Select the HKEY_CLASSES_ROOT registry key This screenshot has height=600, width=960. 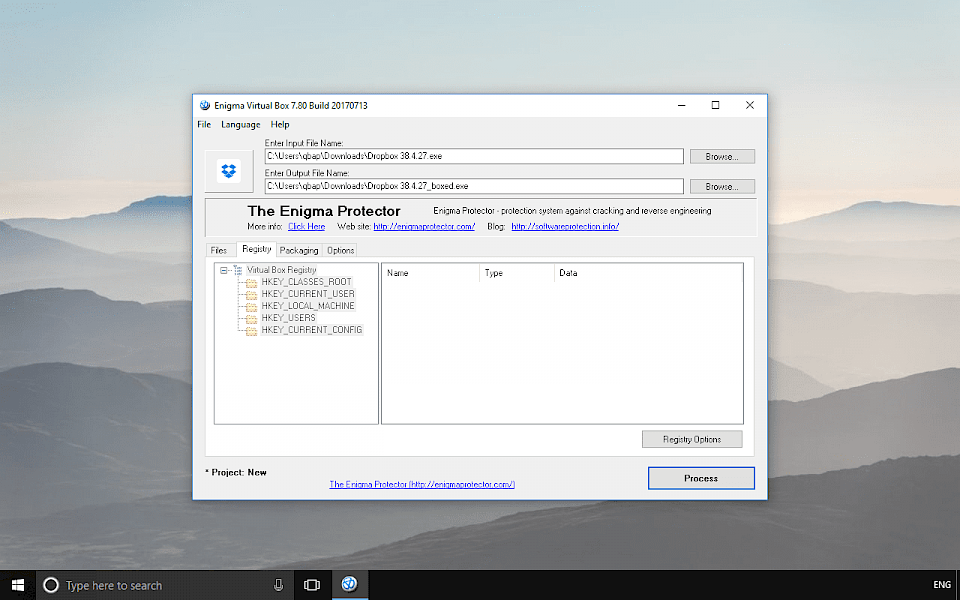(306, 282)
